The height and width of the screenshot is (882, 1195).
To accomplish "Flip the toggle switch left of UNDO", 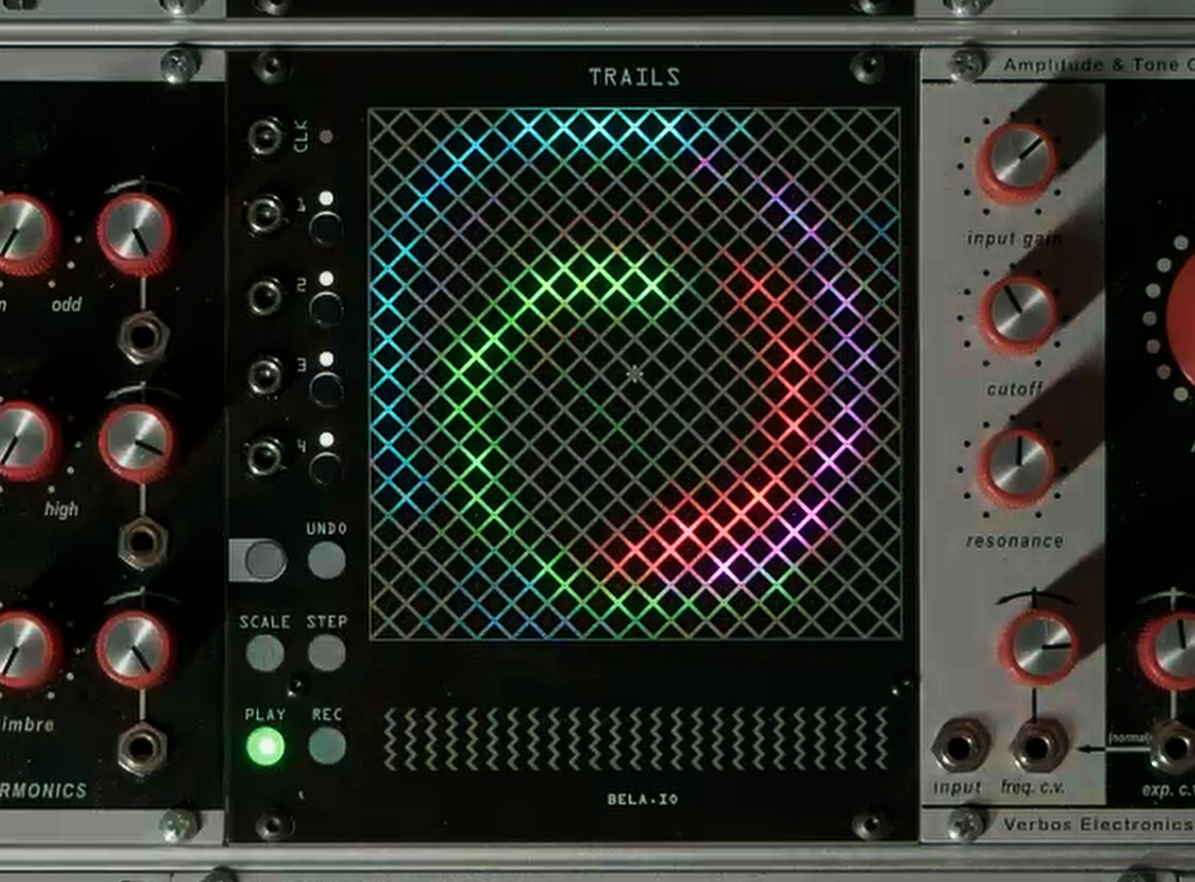I will click(x=258, y=561).
